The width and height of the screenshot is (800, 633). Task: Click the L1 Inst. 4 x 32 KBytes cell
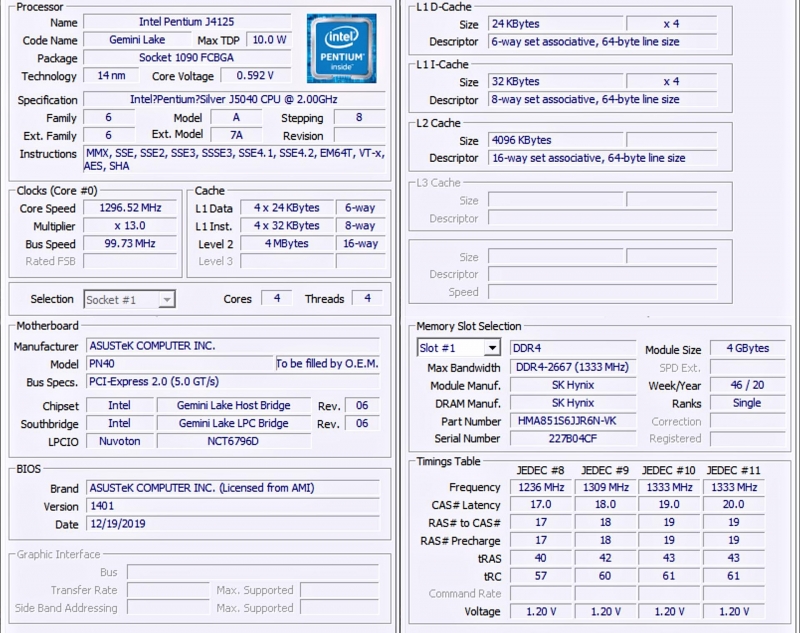[287, 225]
